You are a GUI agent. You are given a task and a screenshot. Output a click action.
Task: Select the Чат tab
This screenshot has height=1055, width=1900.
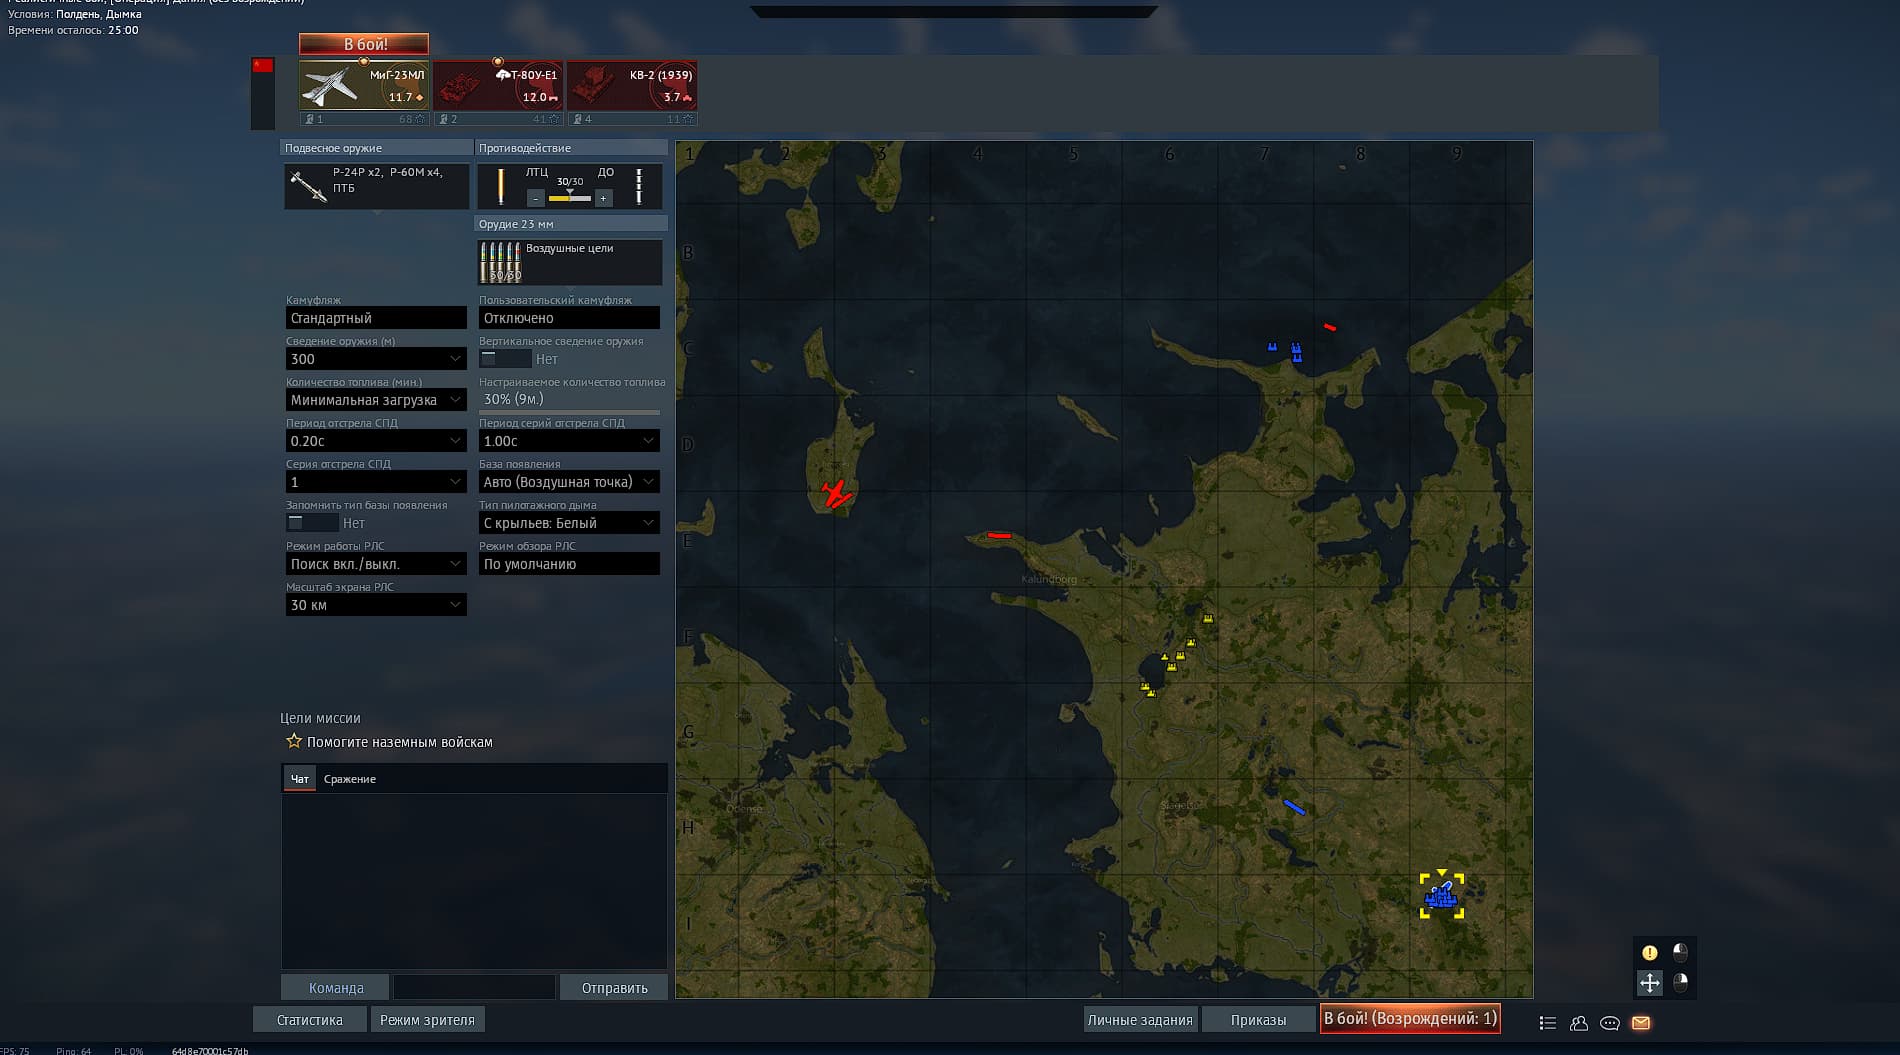click(x=299, y=779)
